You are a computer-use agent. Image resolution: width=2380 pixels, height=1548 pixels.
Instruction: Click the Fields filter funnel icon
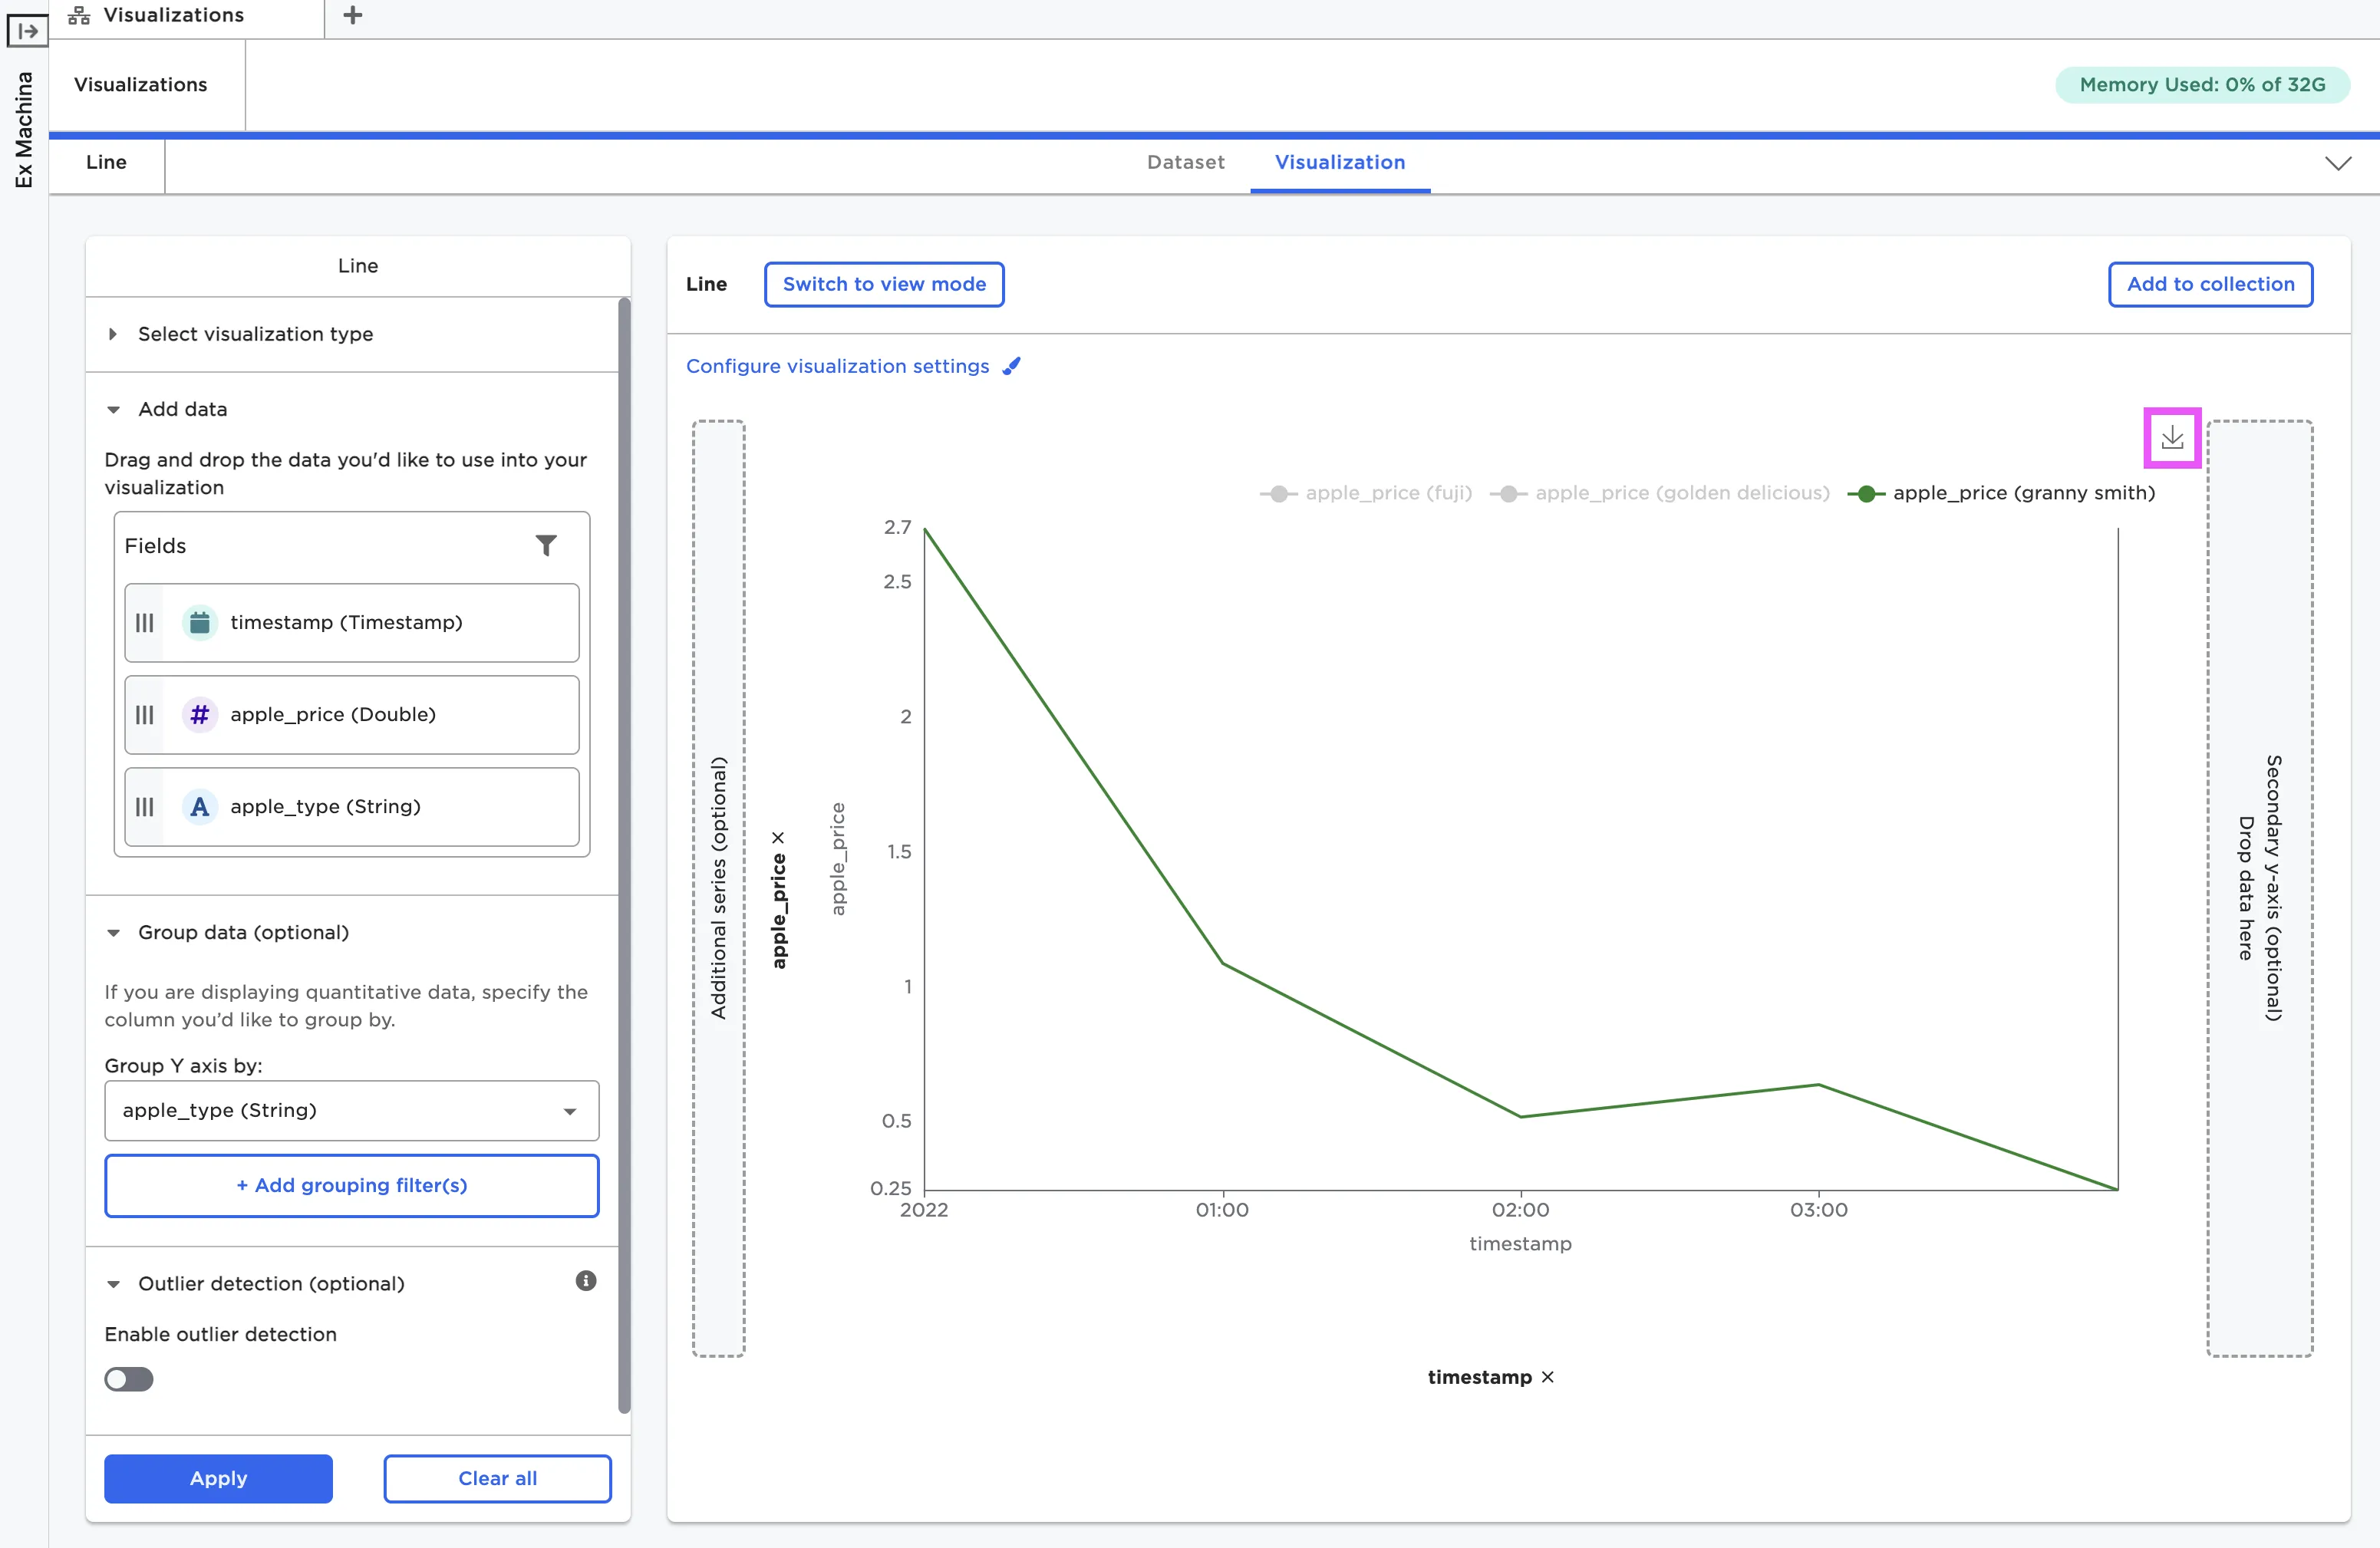point(546,545)
